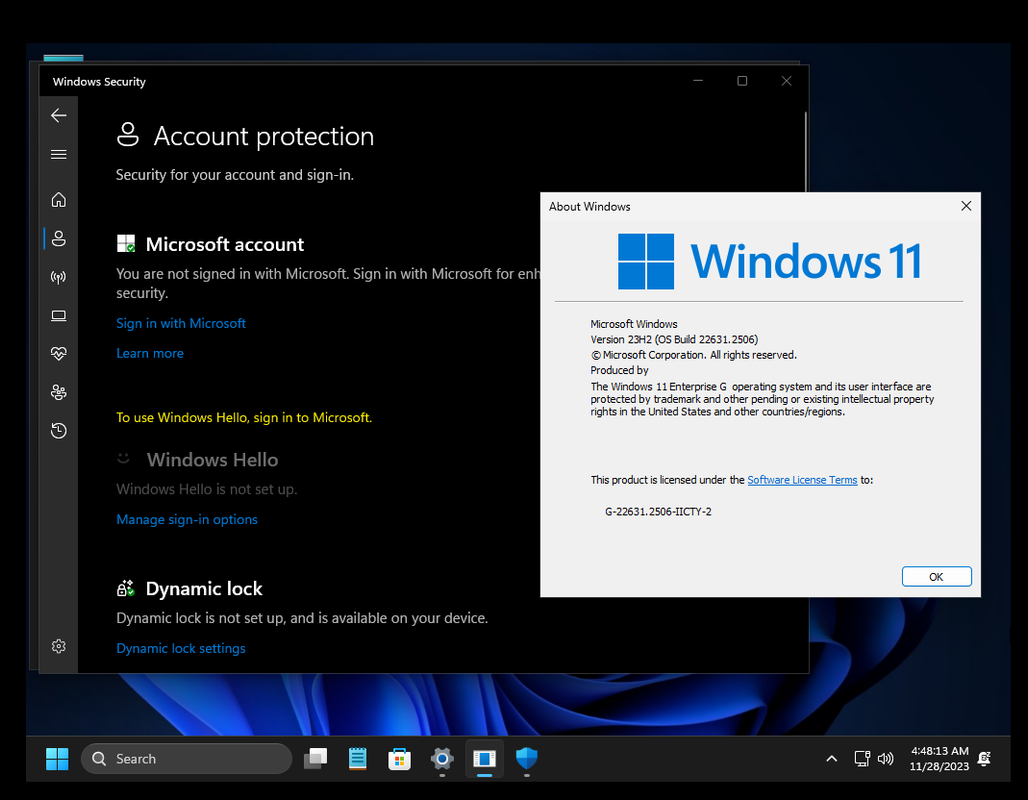This screenshot has height=800, width=1028.
Task: Open Settings gear on the taskbar
Action: [442, 759]
